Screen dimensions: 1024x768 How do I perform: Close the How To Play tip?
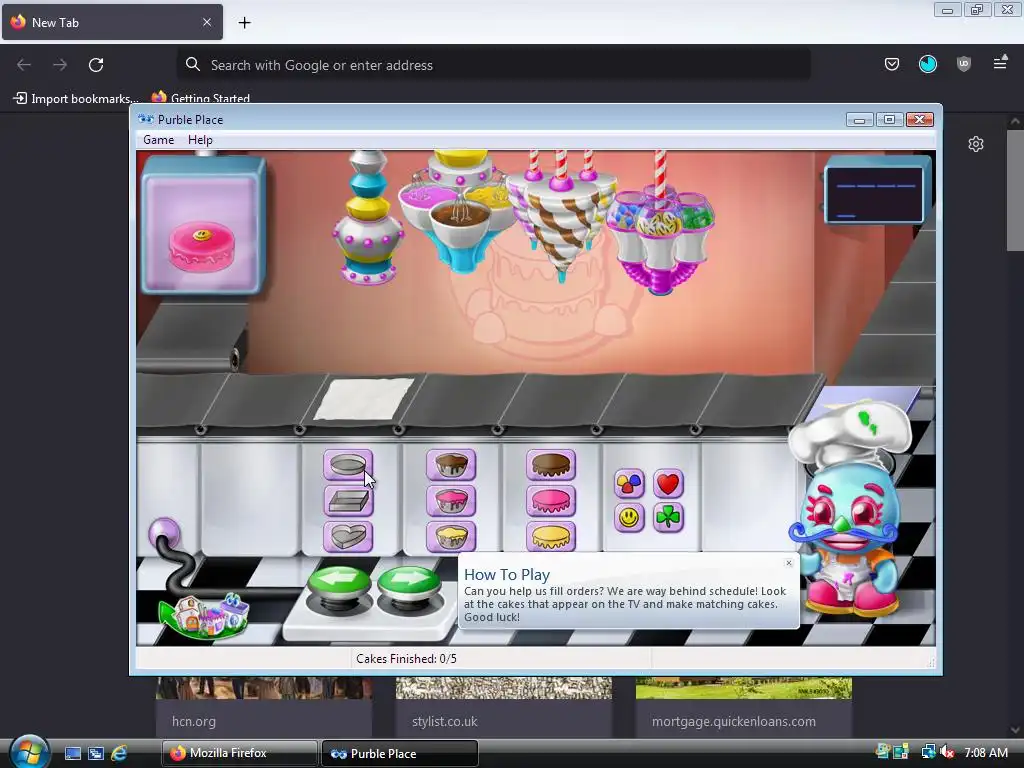(789, 563)
